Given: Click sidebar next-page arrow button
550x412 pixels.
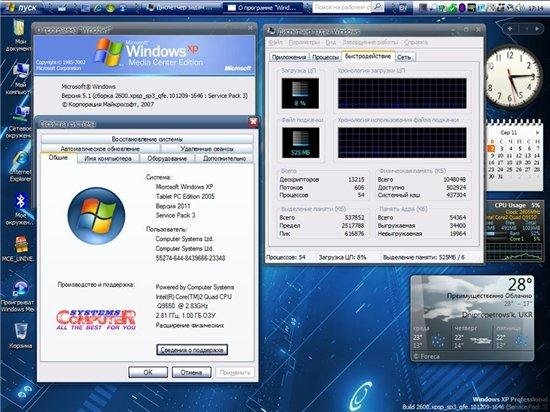Looking at the screenshot, I should pyautogui.click(x=537, y=29).
